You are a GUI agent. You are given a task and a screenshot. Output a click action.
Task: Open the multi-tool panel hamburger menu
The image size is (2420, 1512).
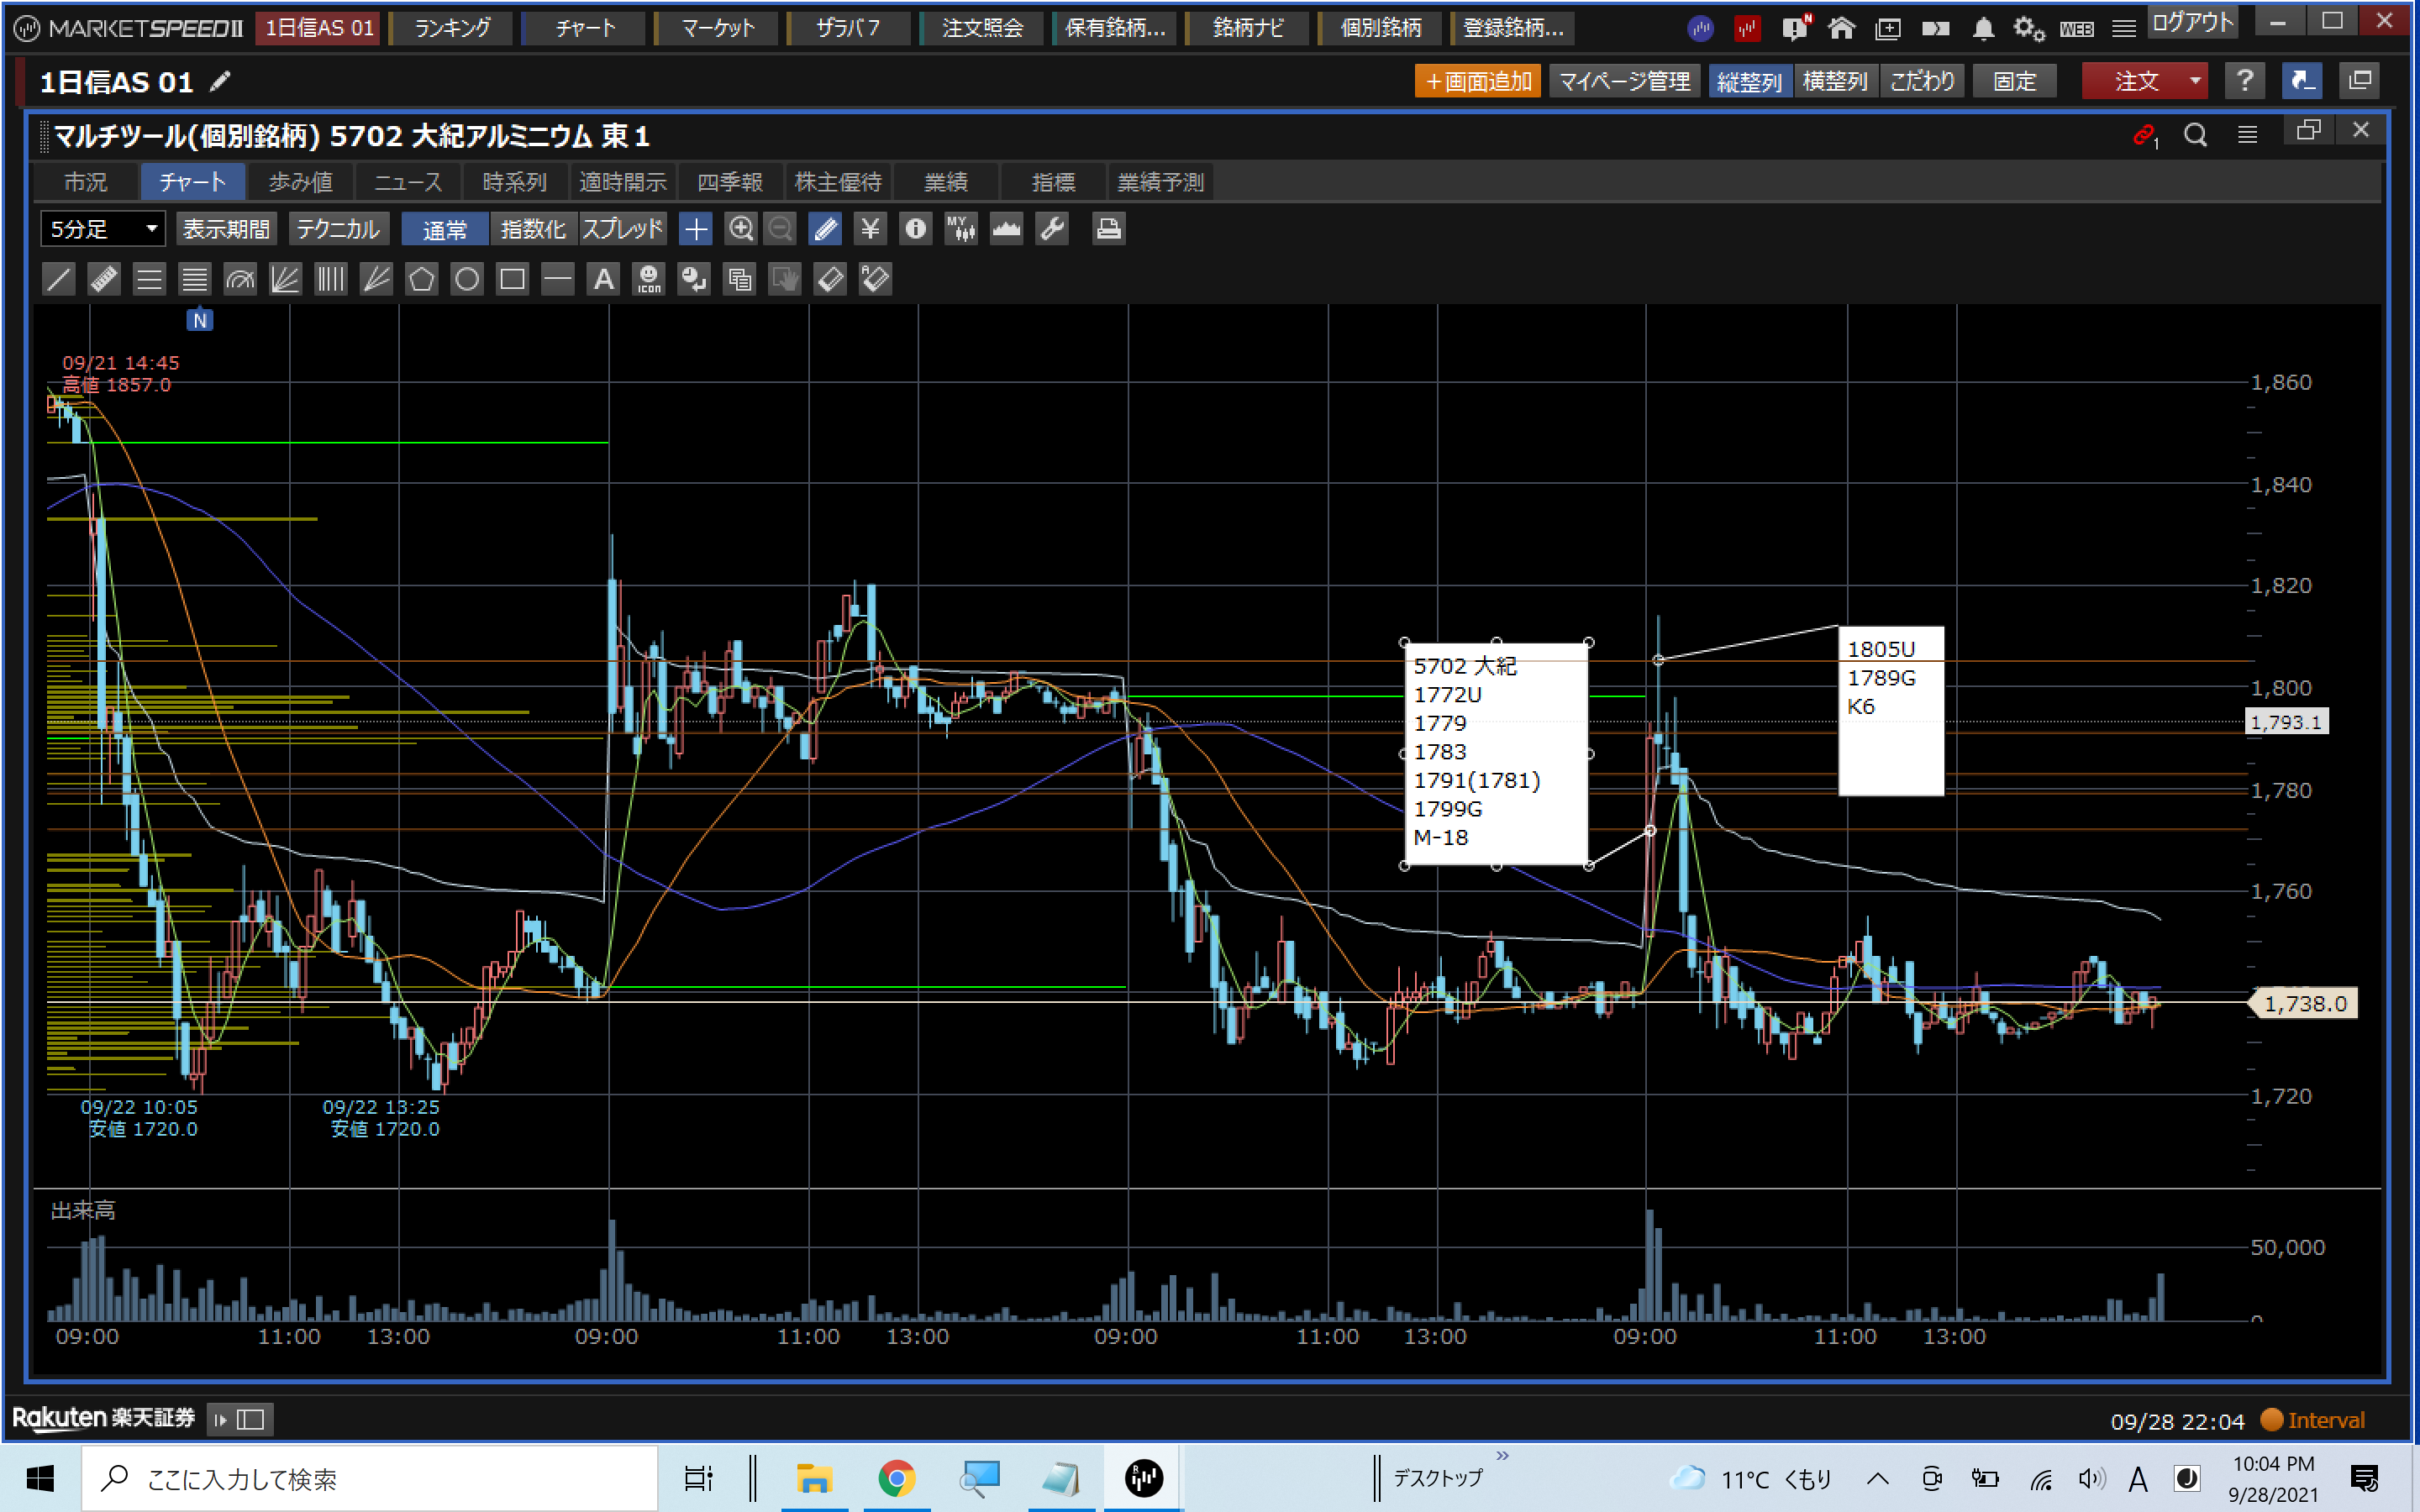(2247, 135)
